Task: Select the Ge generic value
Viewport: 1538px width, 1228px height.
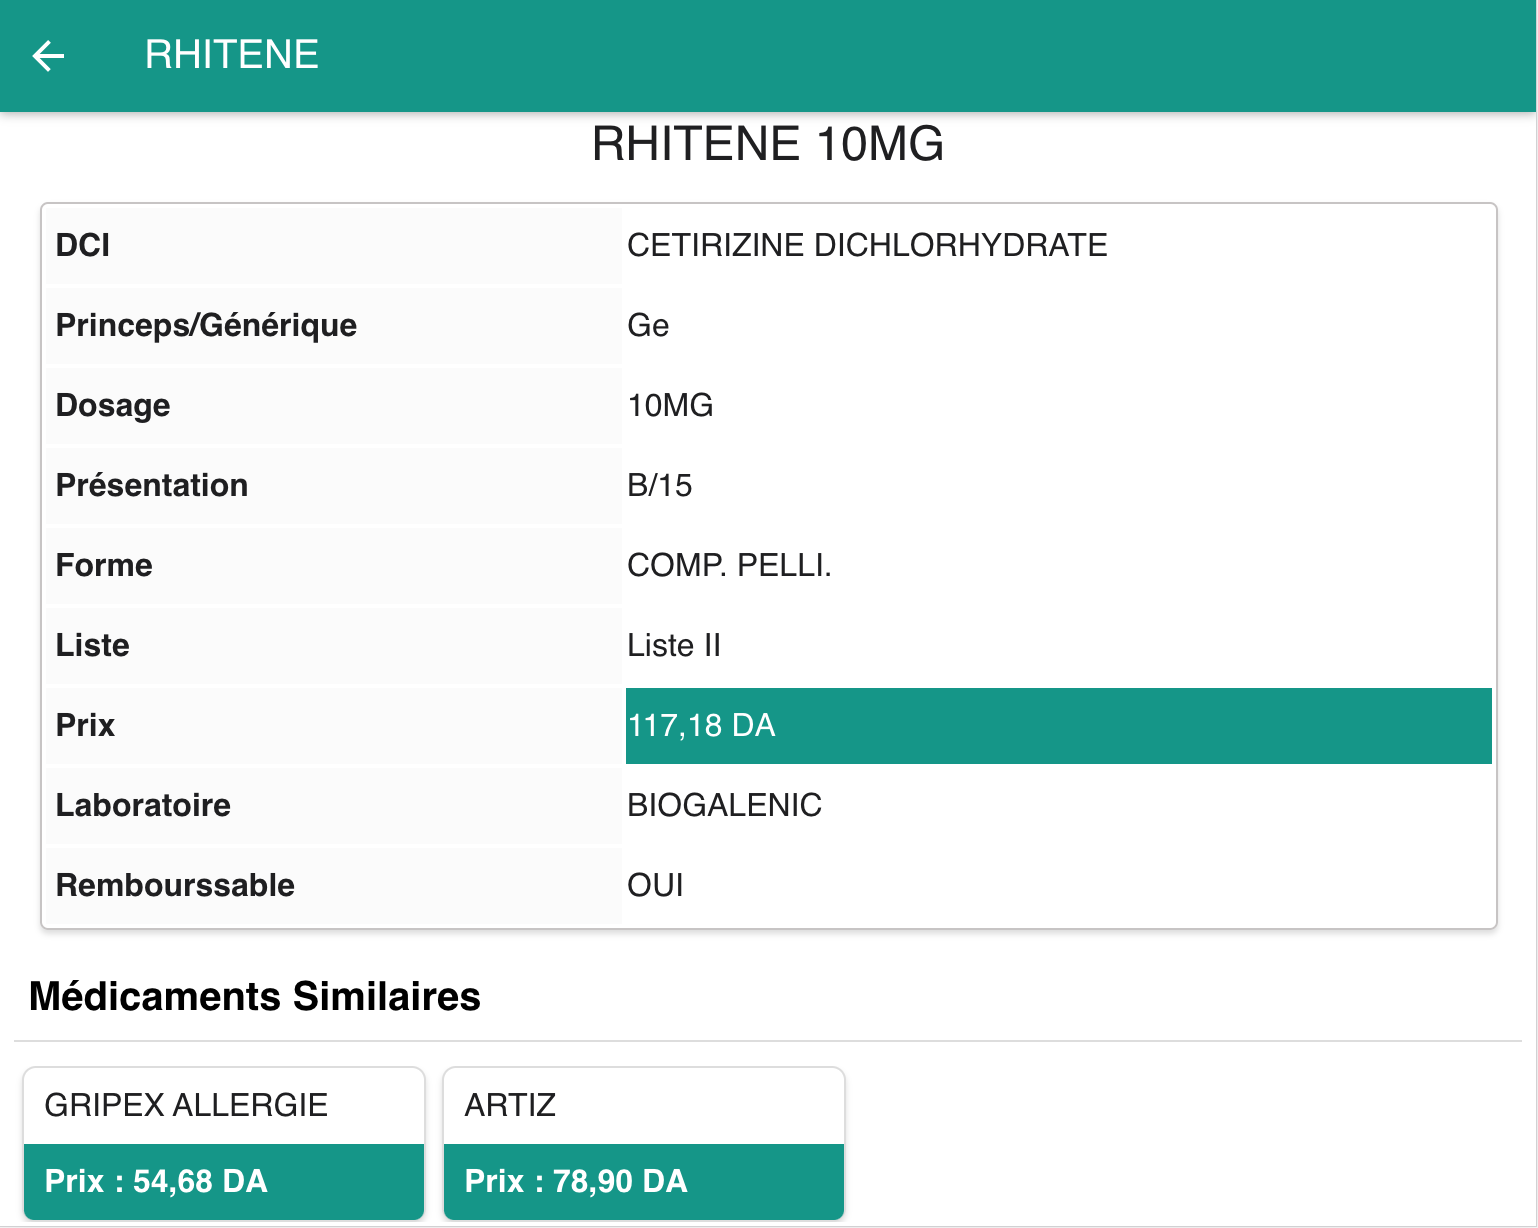Action: [648, 325]
